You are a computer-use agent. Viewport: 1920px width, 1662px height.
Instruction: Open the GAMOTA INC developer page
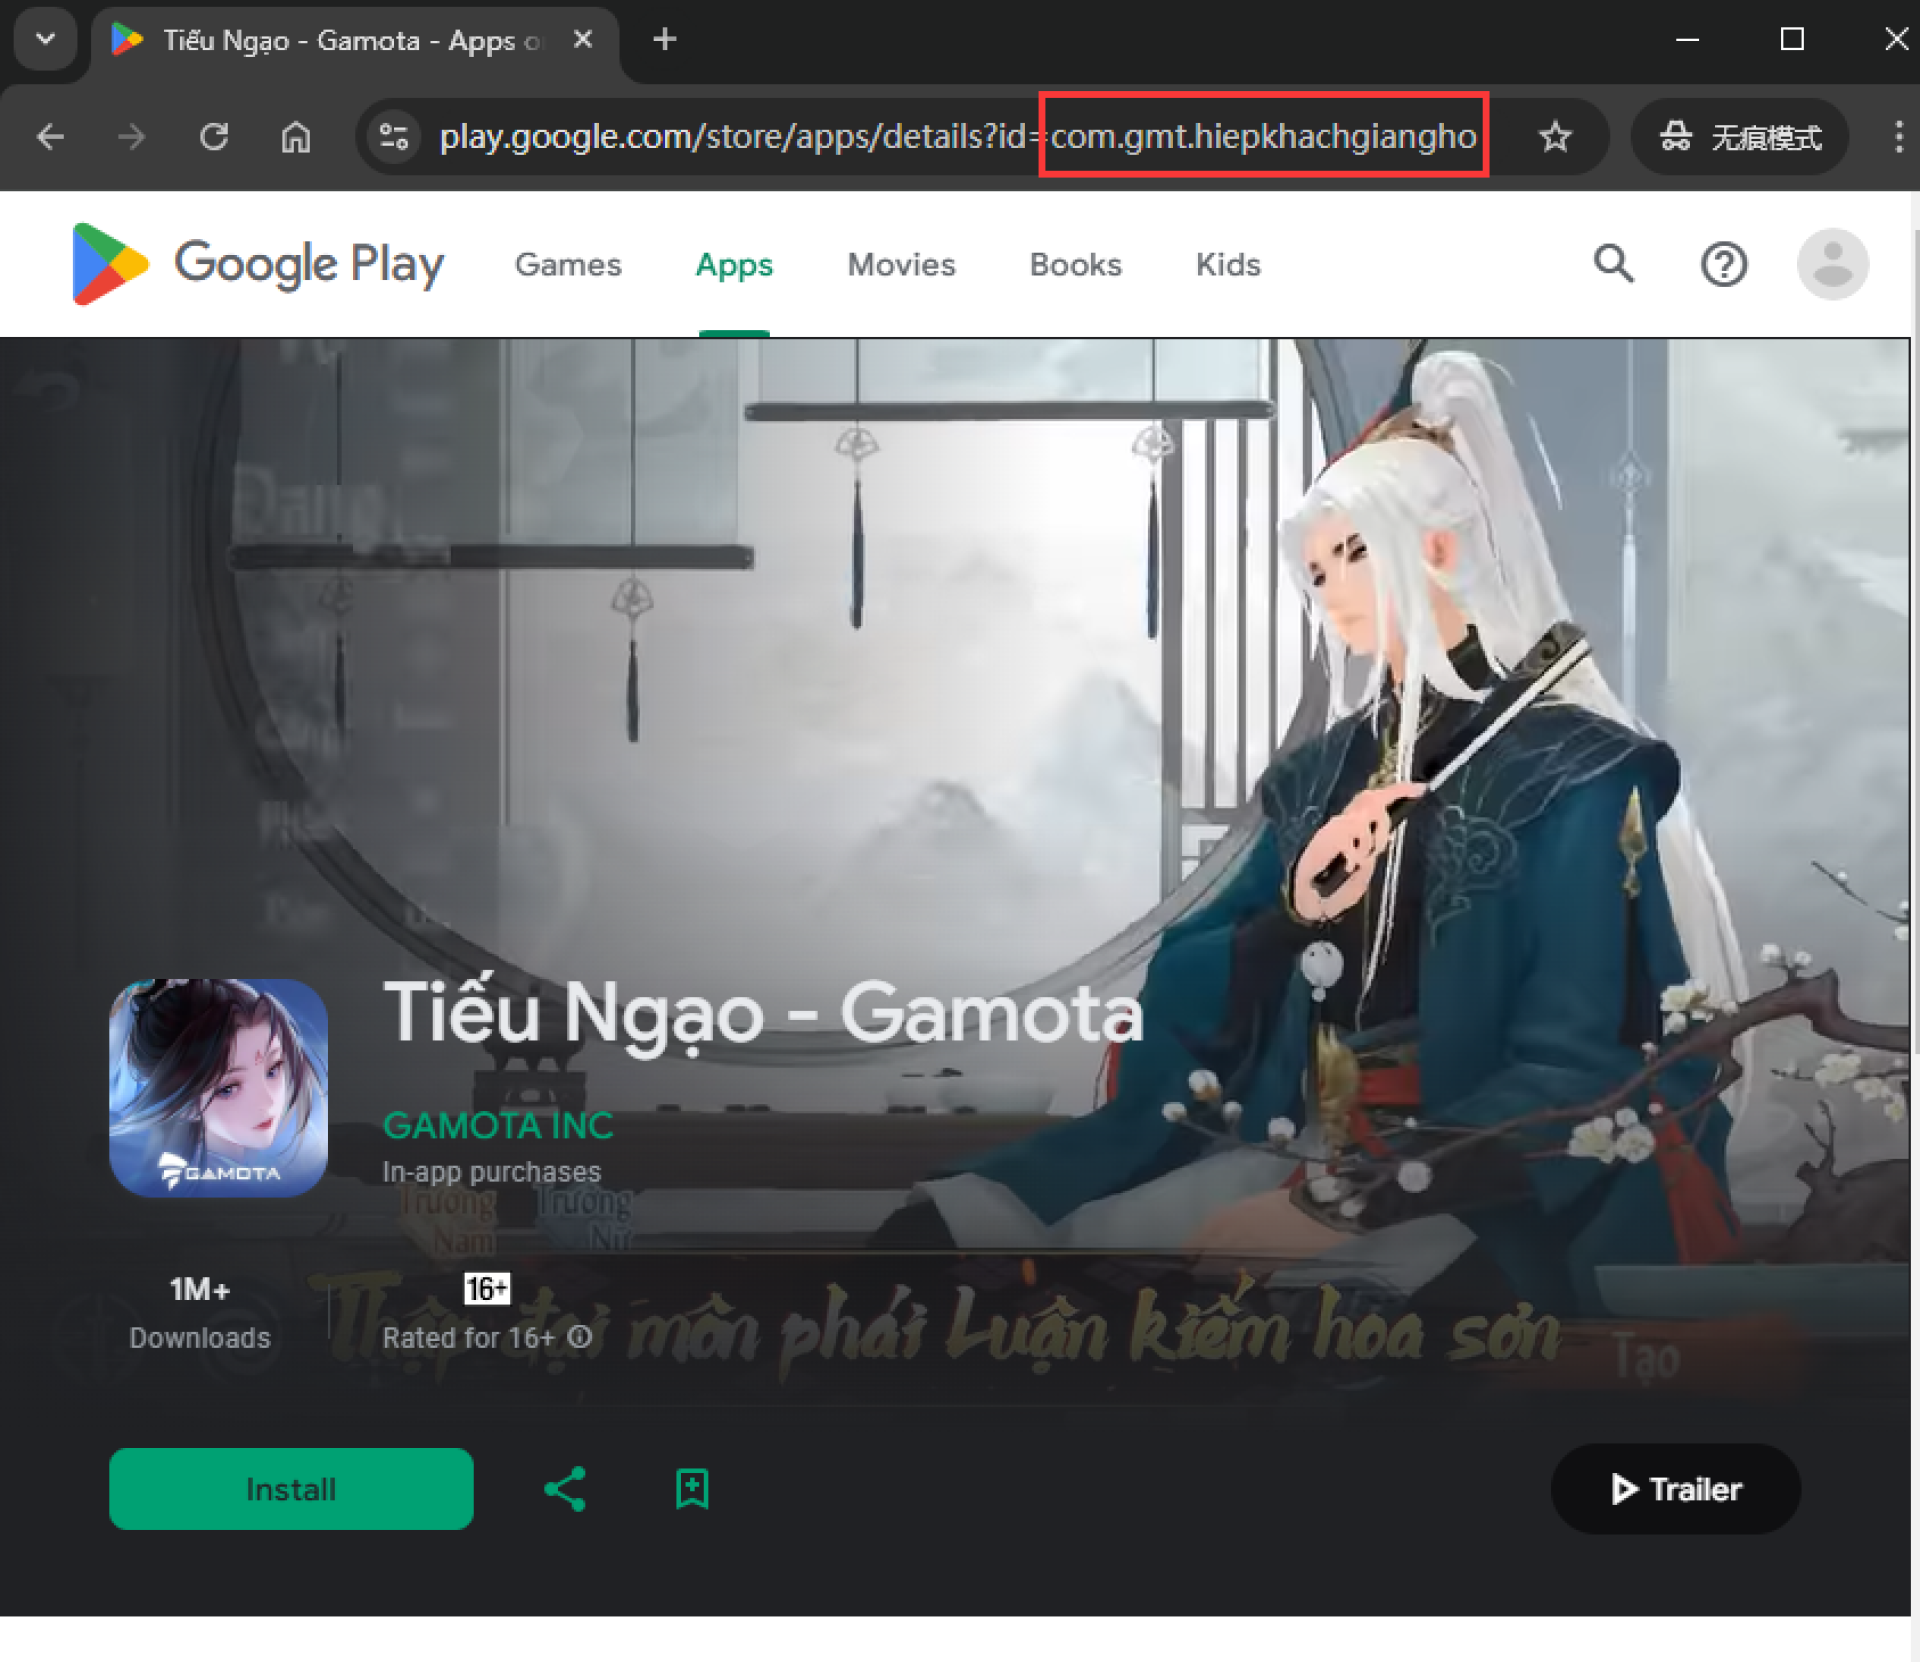click(x=498, y=1125)
